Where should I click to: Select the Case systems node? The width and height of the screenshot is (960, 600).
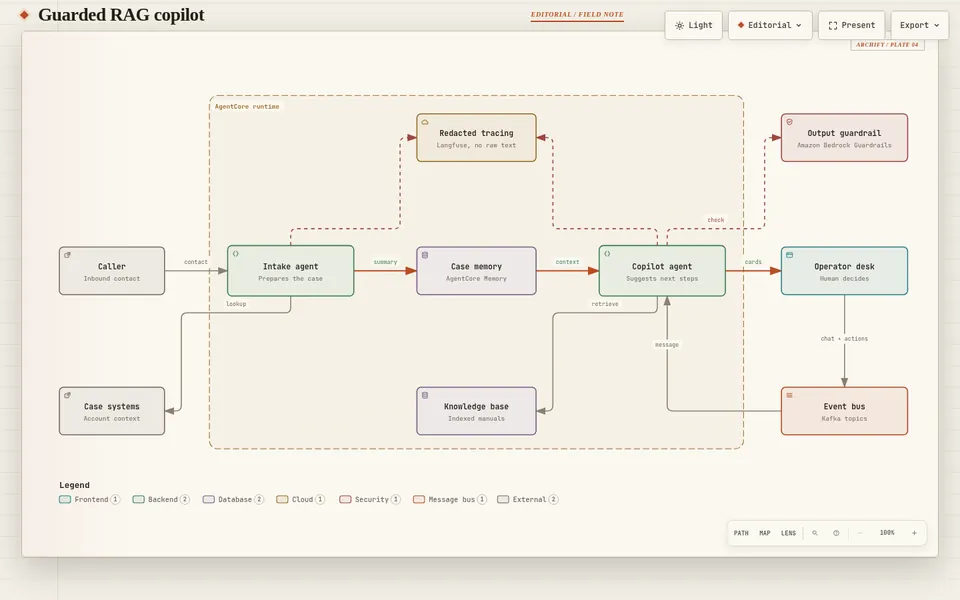(112, 411)
